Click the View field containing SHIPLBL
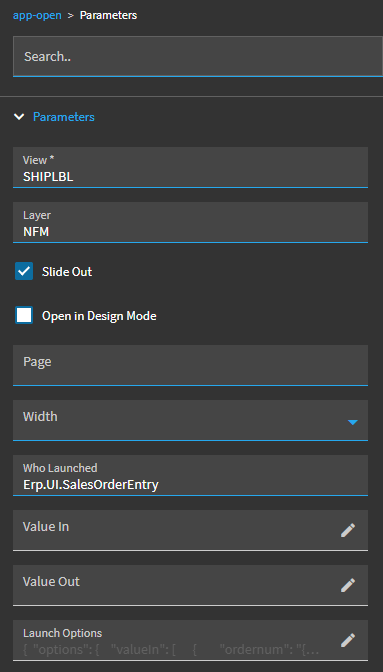 pos(190,167)
